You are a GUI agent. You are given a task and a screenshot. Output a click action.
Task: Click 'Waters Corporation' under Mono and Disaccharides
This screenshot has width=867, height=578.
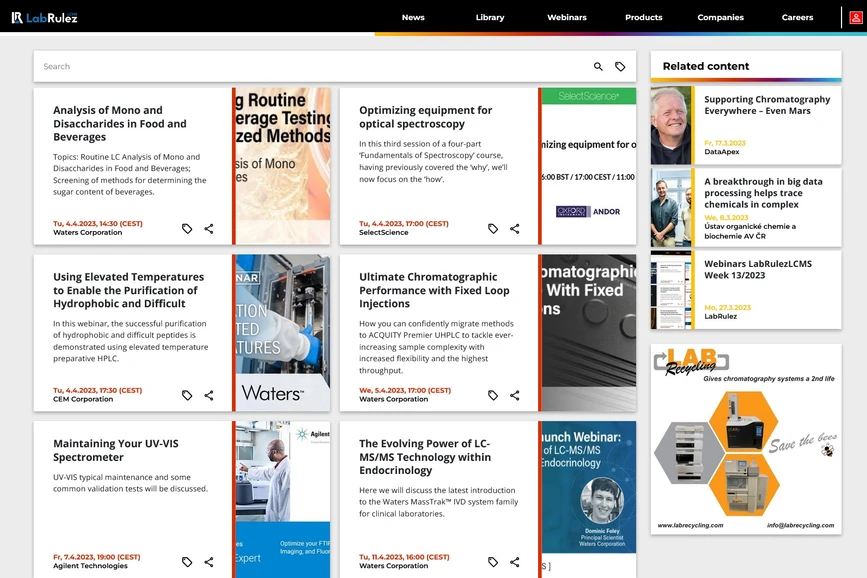pyautogui.click(x=87, y=232)
